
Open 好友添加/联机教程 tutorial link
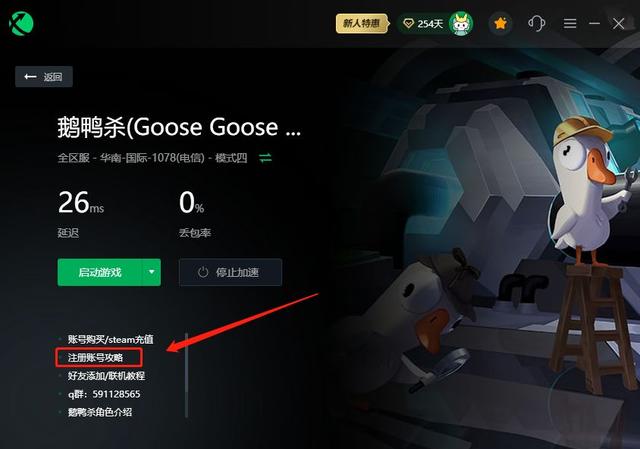[x=106, y=376]
